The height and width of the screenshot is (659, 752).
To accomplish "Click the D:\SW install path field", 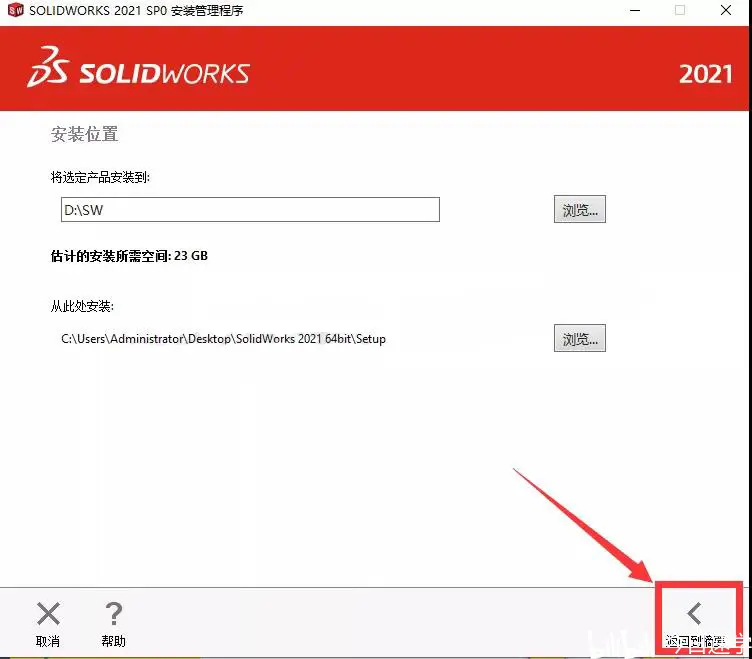I will click(x=250, y=210).
